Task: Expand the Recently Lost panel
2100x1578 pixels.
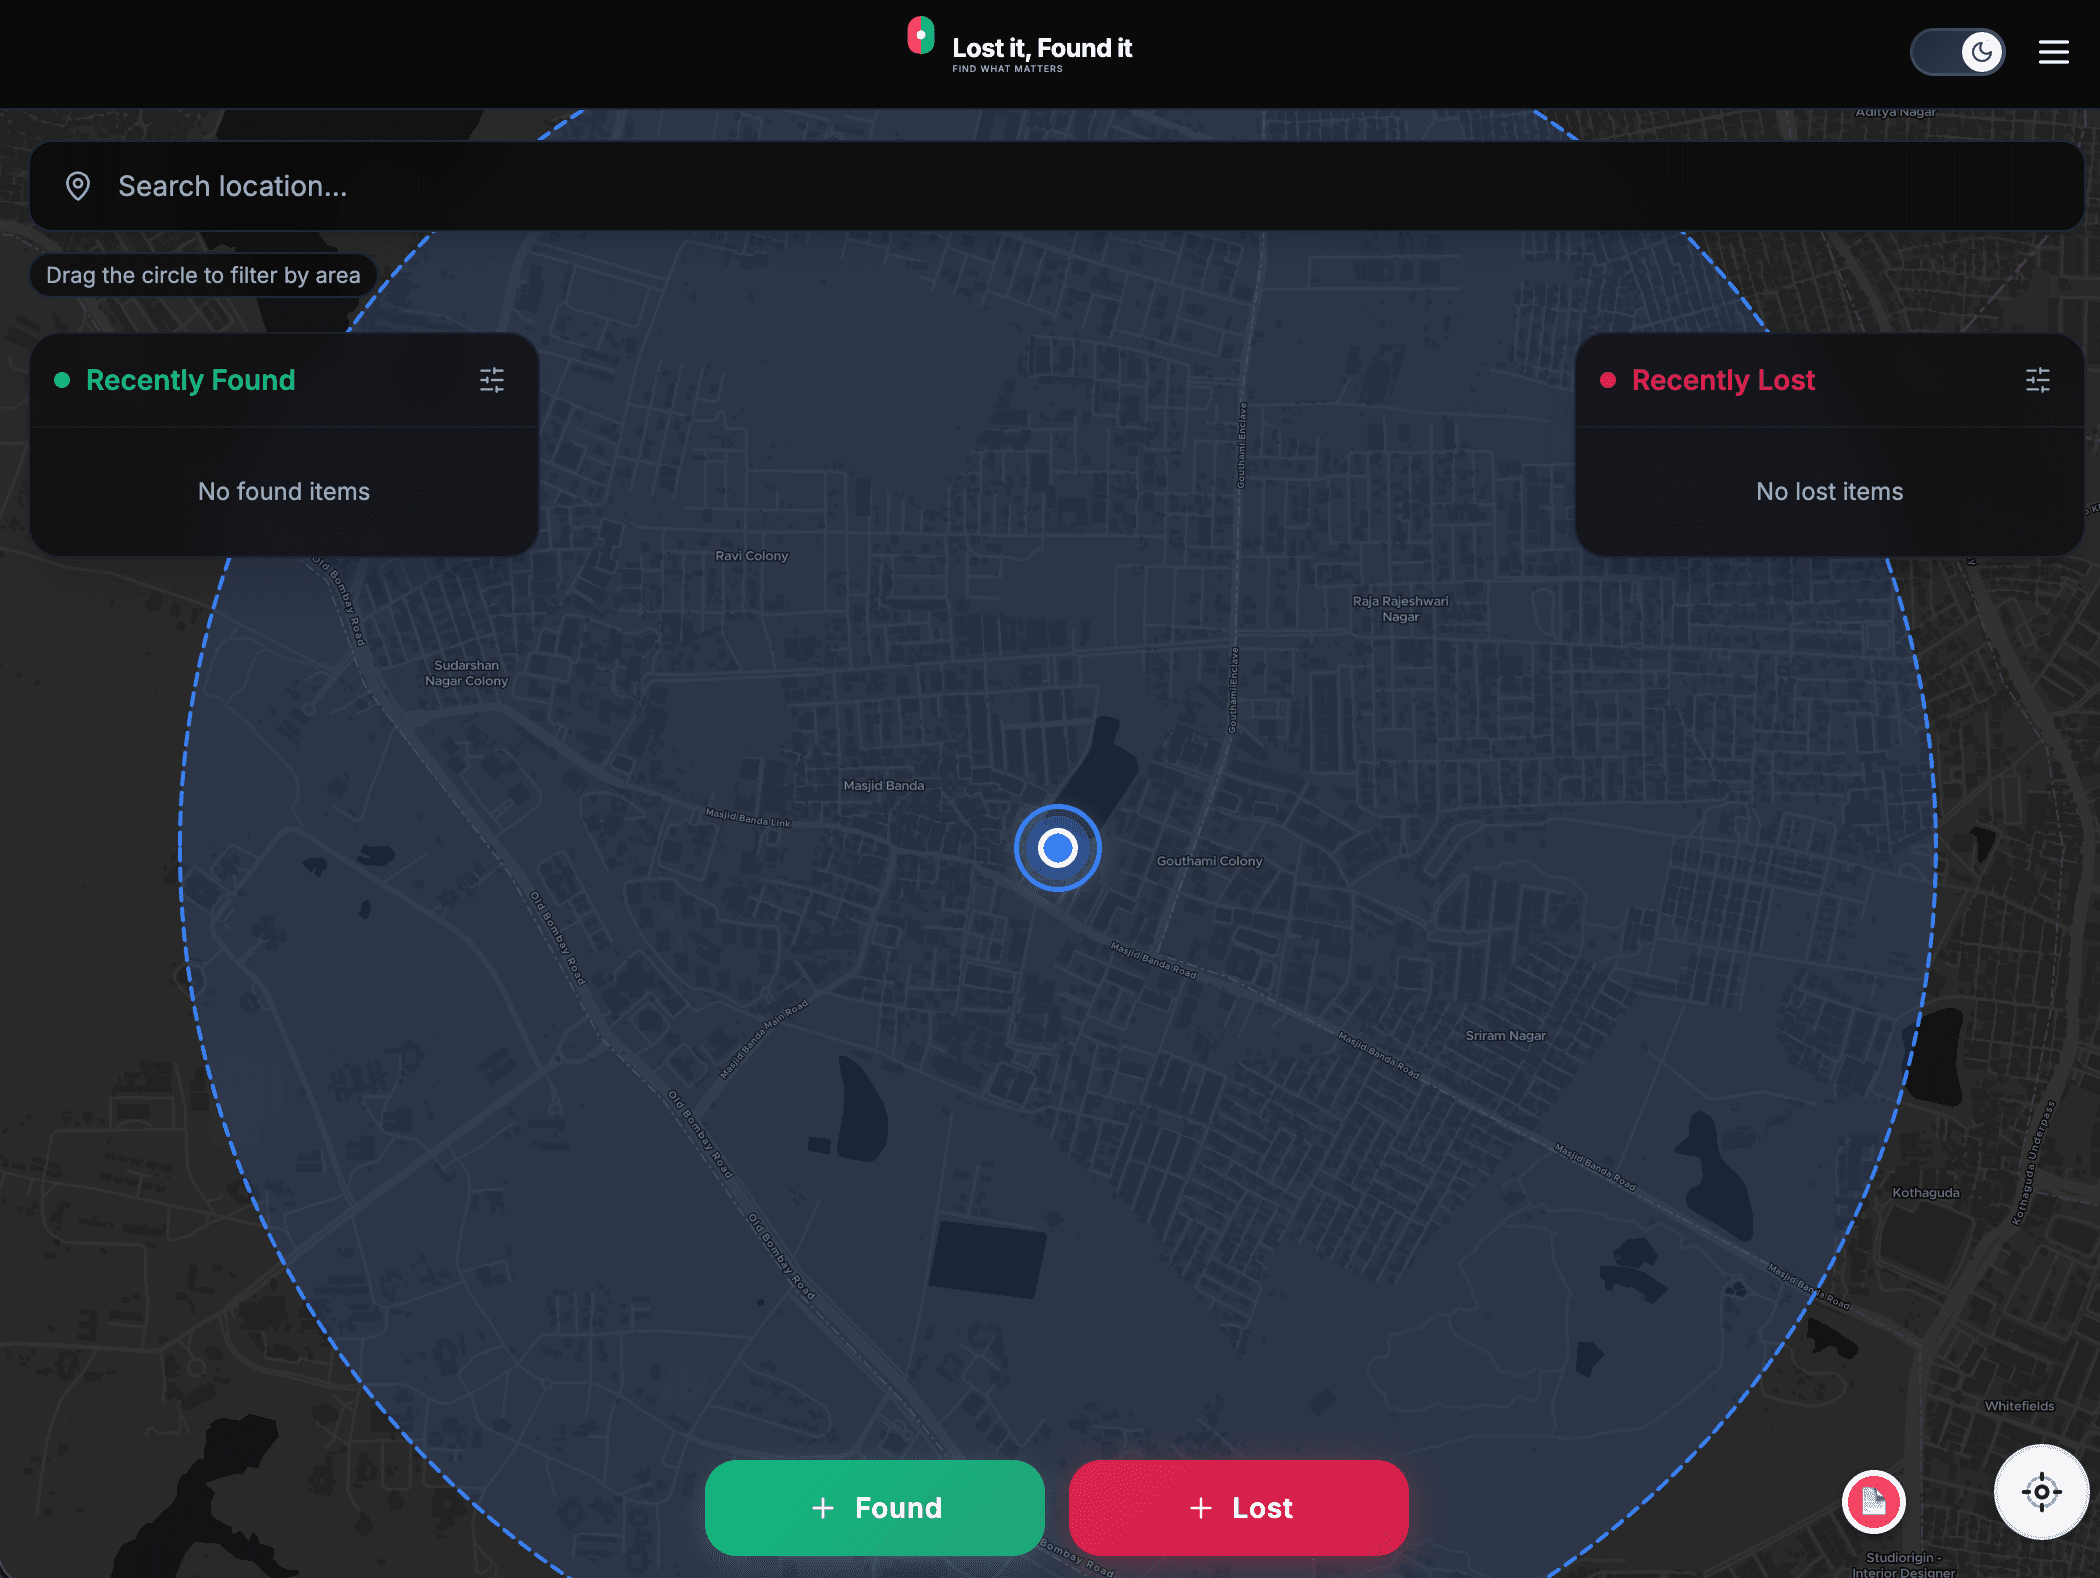Action: tap(1723, 380)
